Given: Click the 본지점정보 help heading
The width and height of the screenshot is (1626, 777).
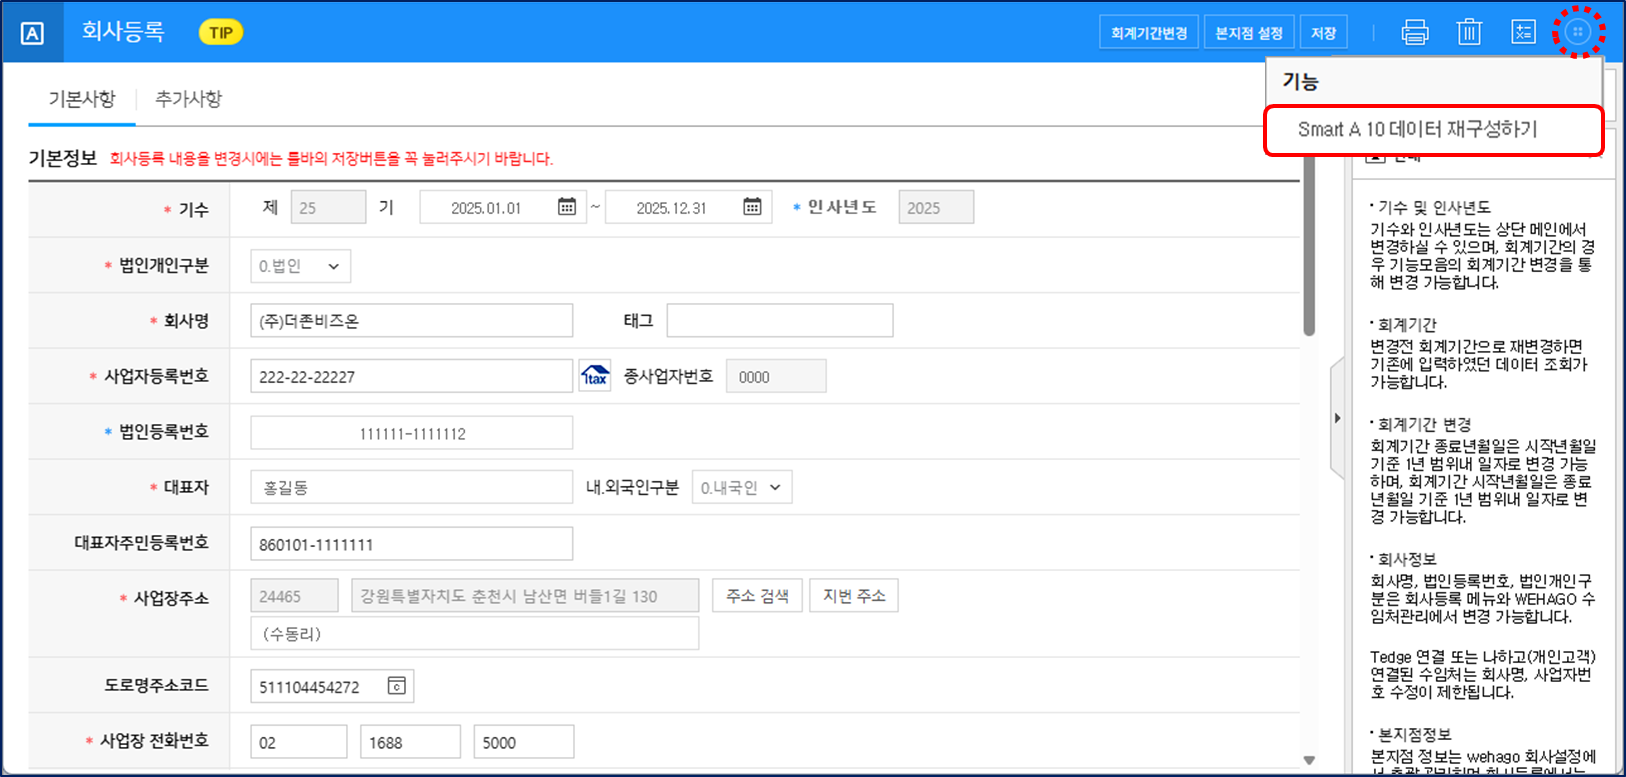Looking at the screenshot, I should [1414, 734].
